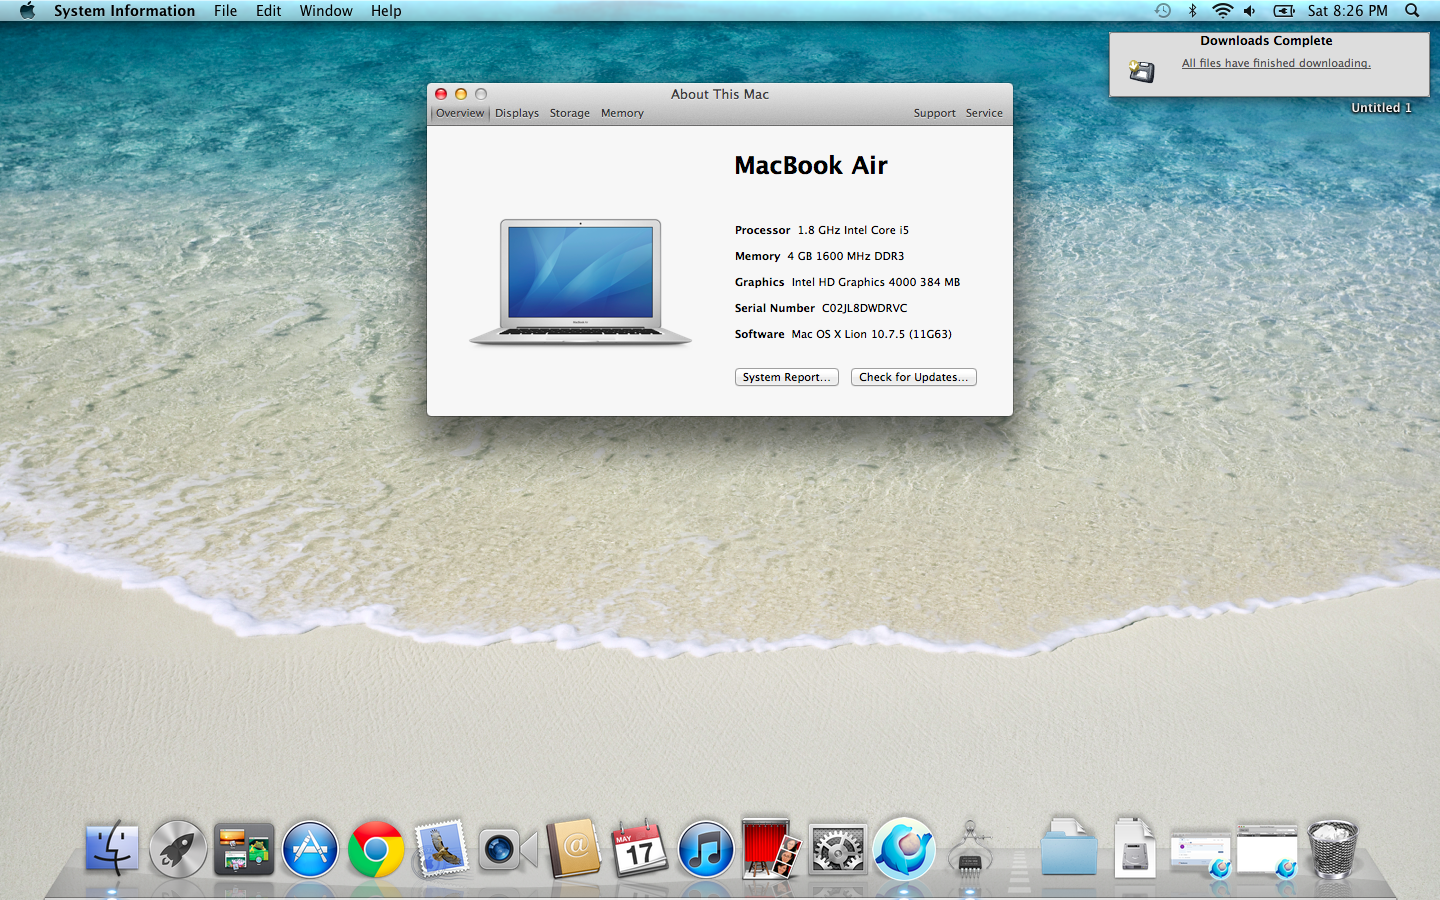Select the Untitled 1 desktop label
1440x900 pixels.
coord(1382,108)
